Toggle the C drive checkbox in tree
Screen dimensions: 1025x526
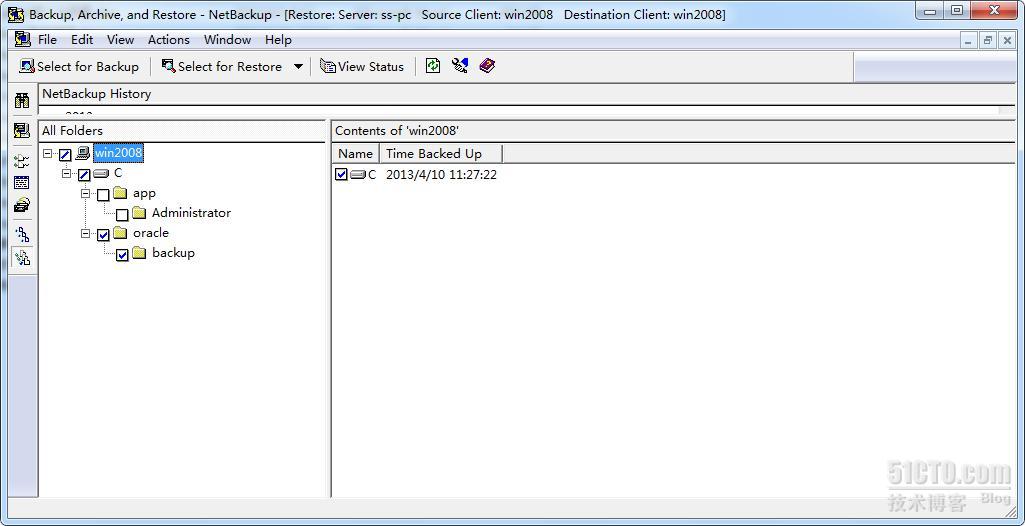coord(84,174)
